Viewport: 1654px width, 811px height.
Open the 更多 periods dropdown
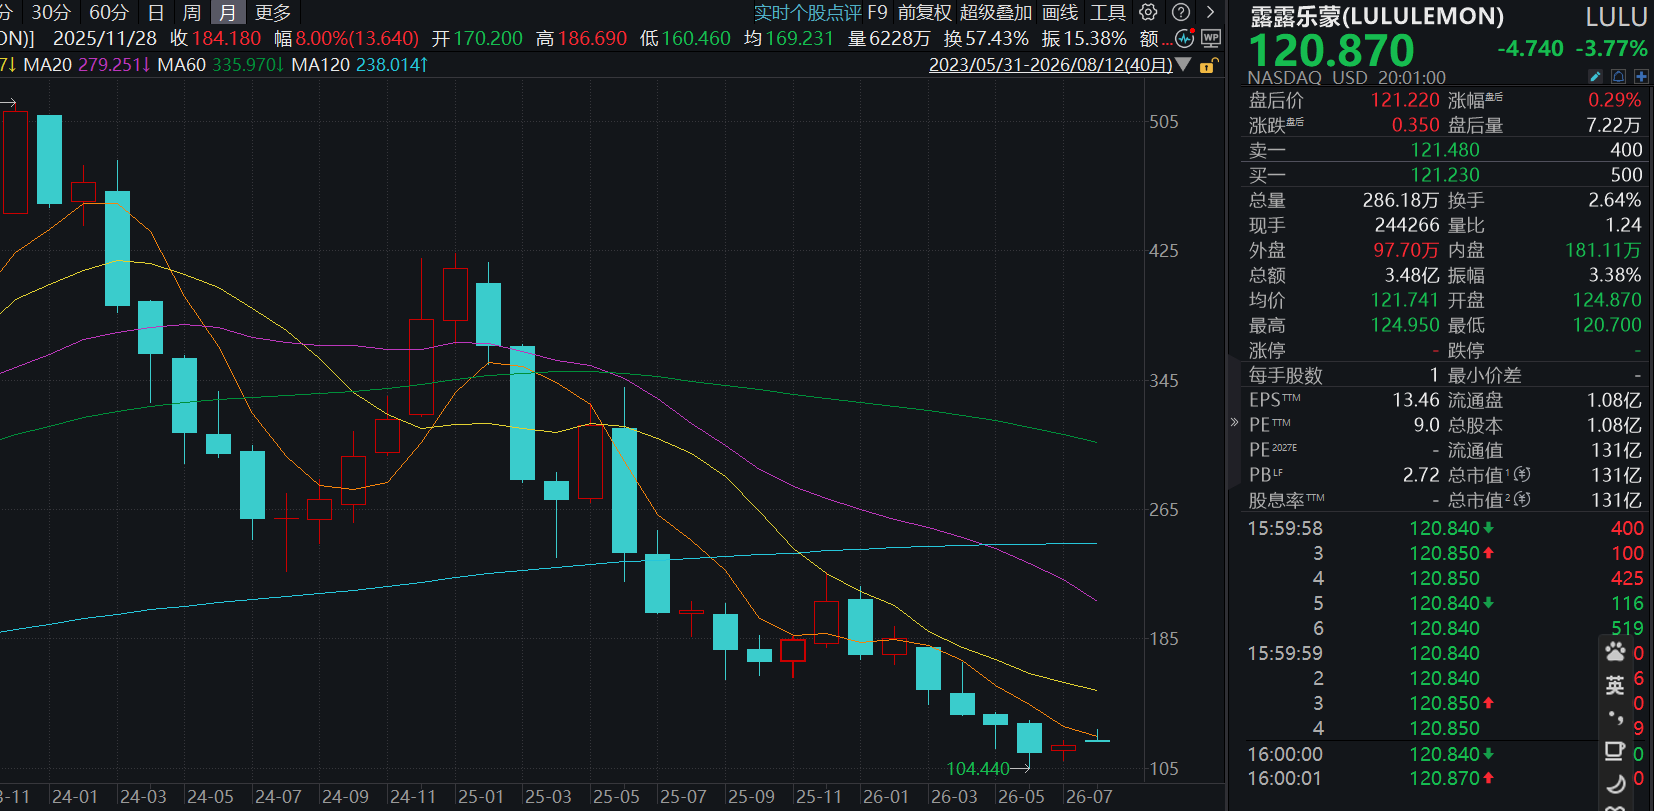[273, 12]
